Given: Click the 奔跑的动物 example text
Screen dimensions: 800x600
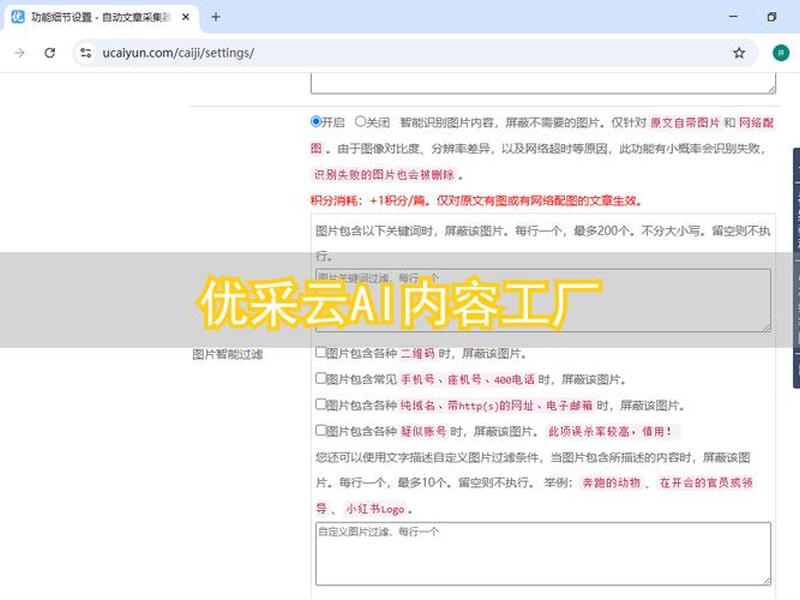Looking at the screenshot, I should (x=611, y=483).
